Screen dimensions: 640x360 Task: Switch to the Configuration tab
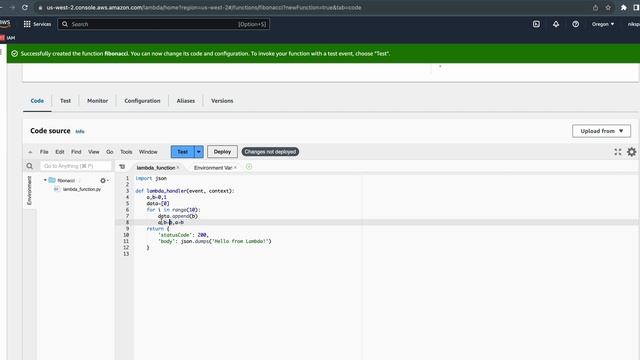coord(142,101)
